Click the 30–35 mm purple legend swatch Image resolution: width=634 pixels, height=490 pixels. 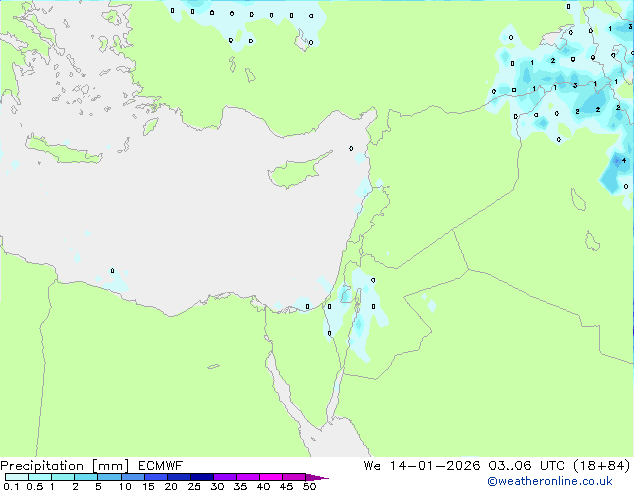224,477
